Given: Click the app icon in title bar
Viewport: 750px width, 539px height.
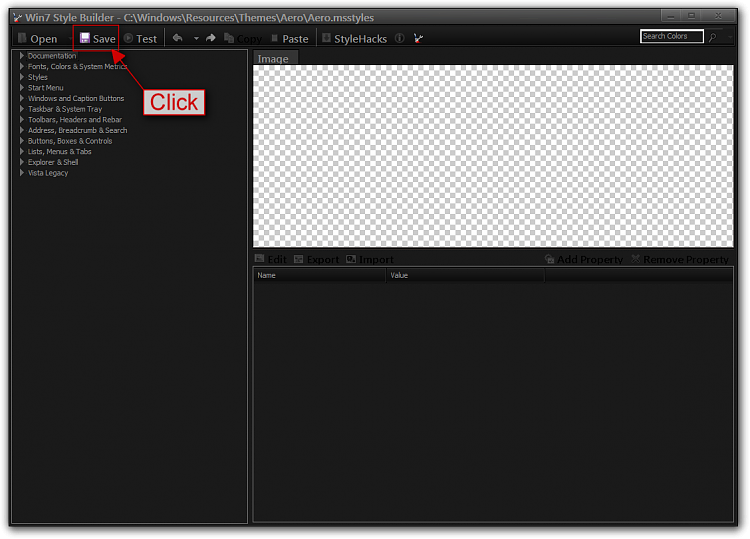Looking at the screenshot, I should pos(18,18).
